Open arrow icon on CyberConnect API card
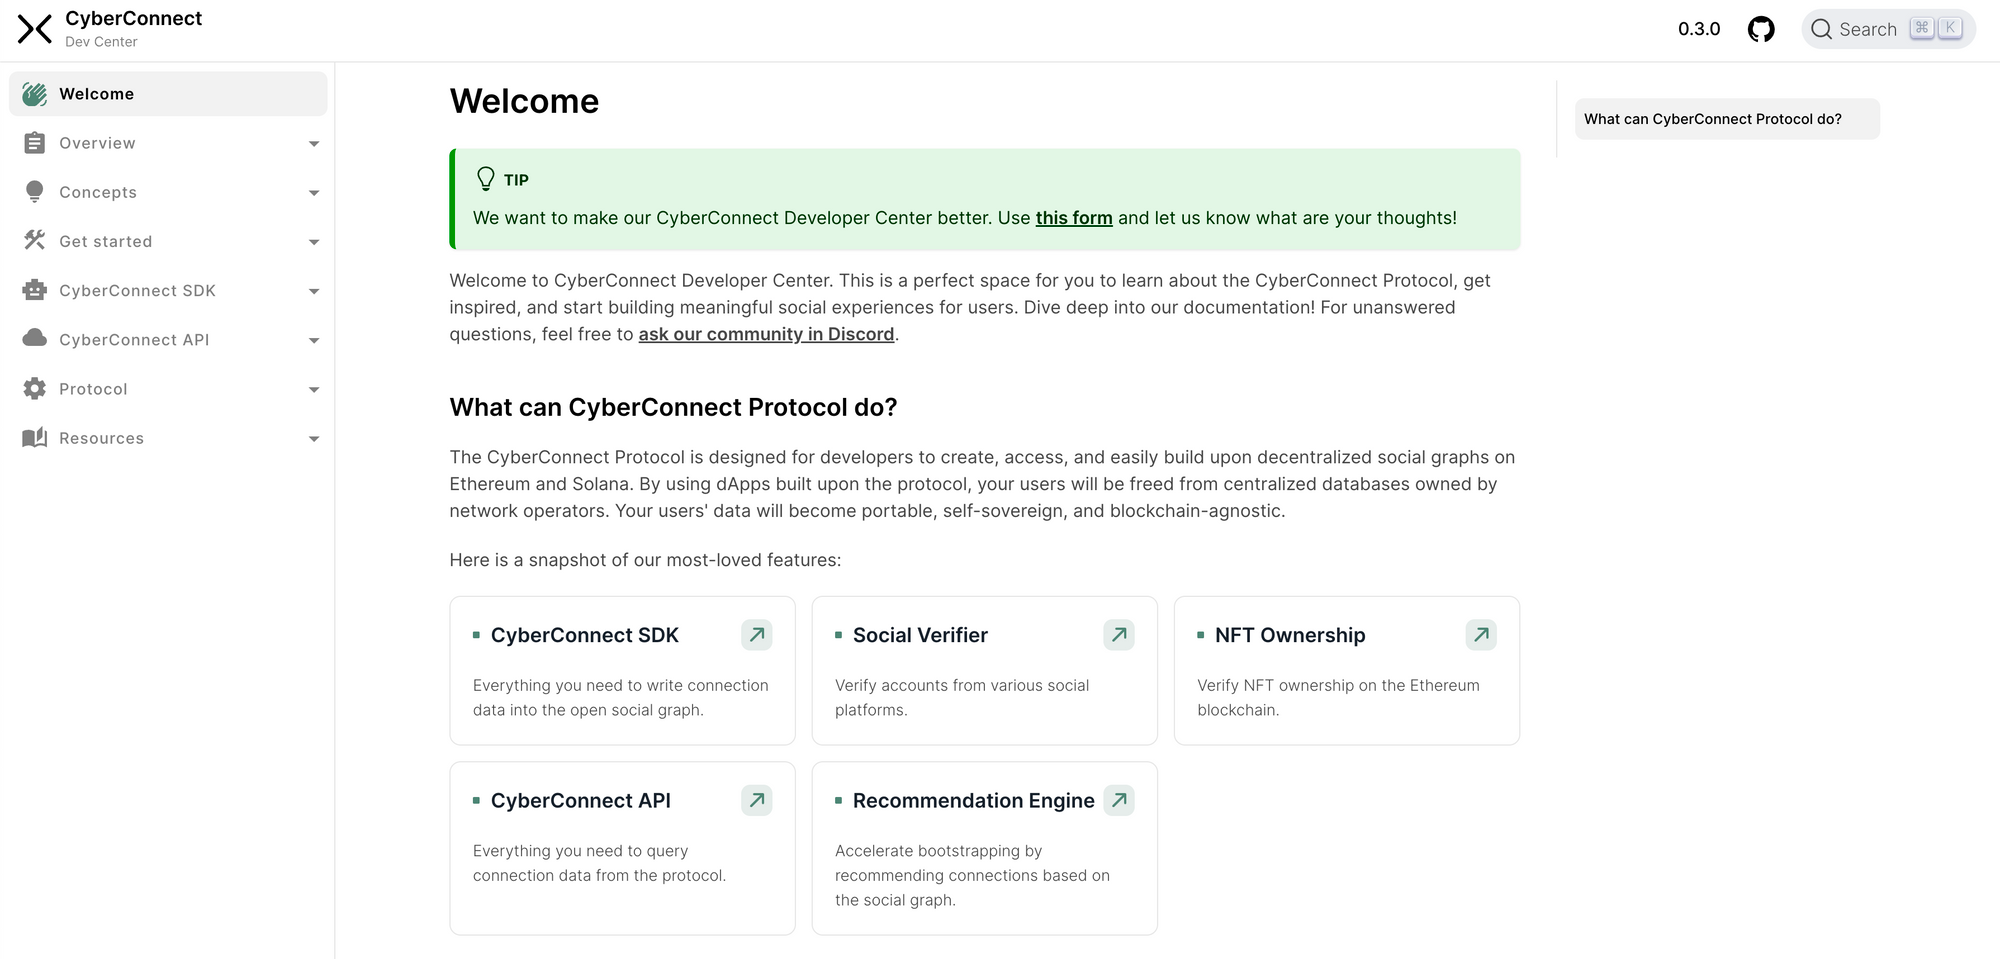Image resolution: width=2000 pixels, height=959 pixels. (x=757, y=800)
